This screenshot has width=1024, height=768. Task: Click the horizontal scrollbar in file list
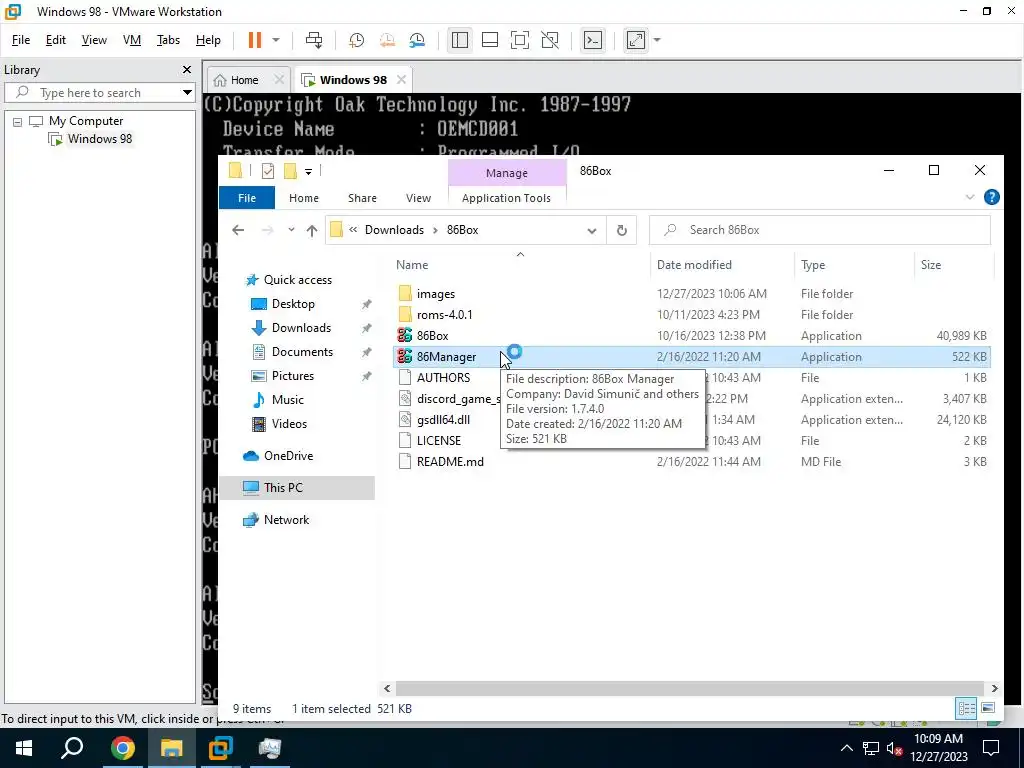click(690, 688)
